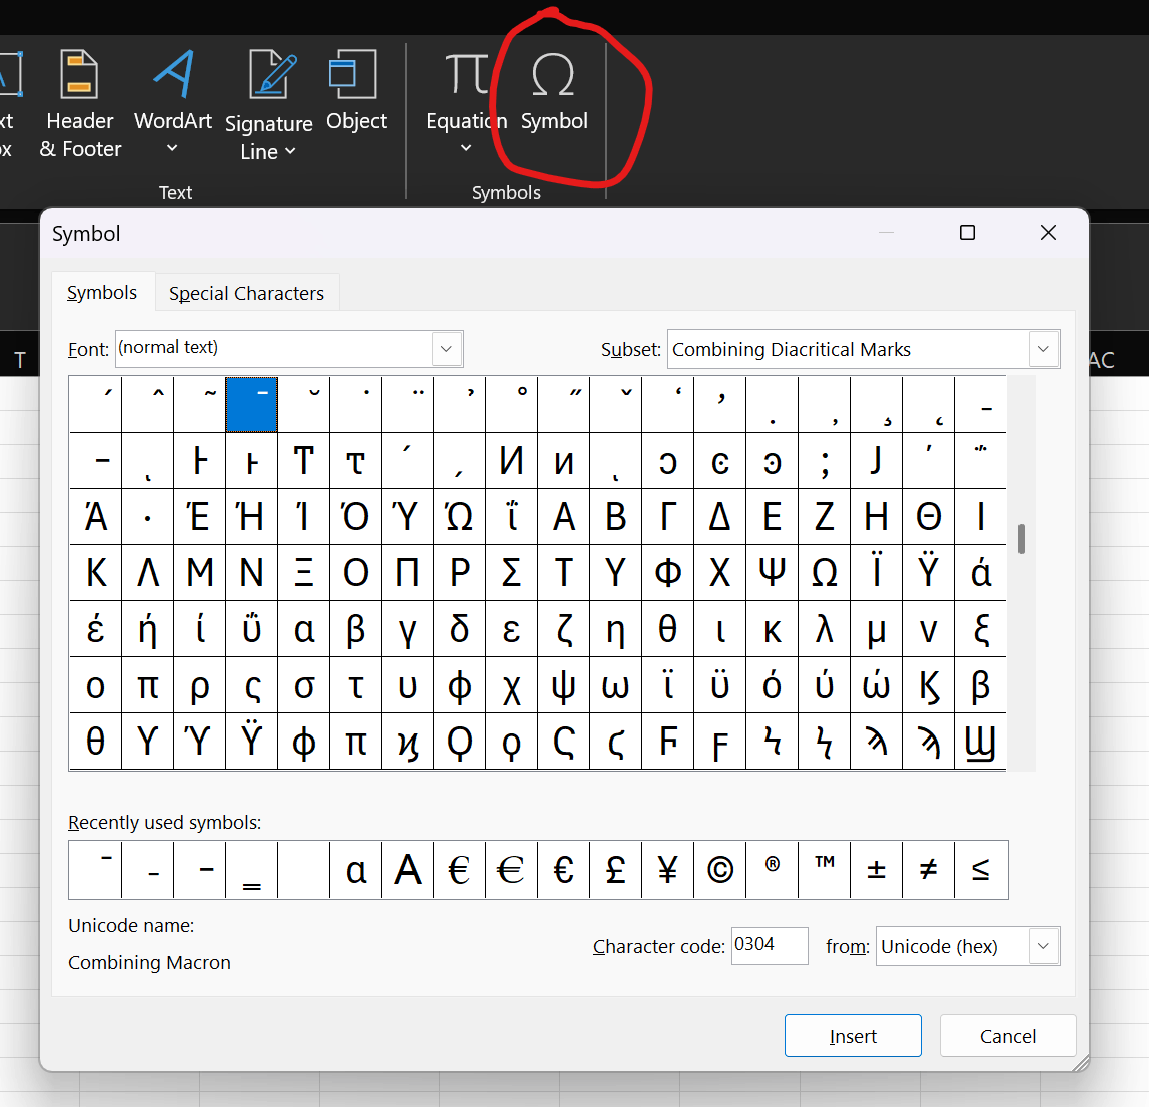Viewport: 1149px width, 1107px height.
Task: Select the copyright symbol from recently used
Action: (720, 870)
